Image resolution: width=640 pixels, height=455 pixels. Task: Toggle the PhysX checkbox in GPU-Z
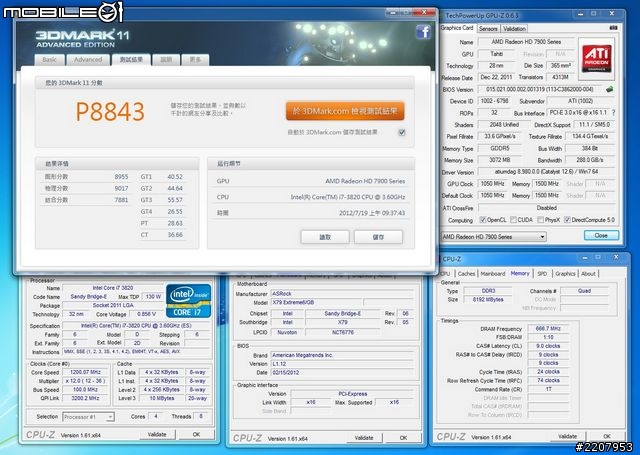point(540,220)
